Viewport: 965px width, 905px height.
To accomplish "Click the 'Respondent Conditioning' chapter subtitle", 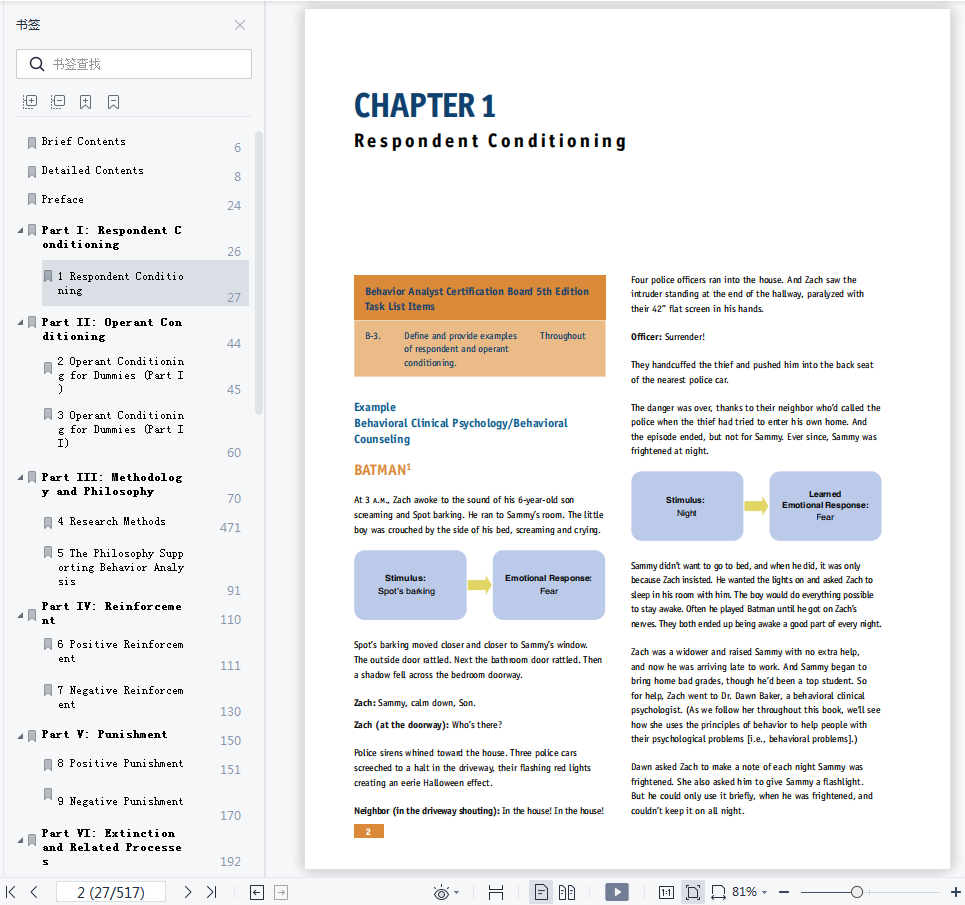I will pyautogui.click(x=491, y=141).
